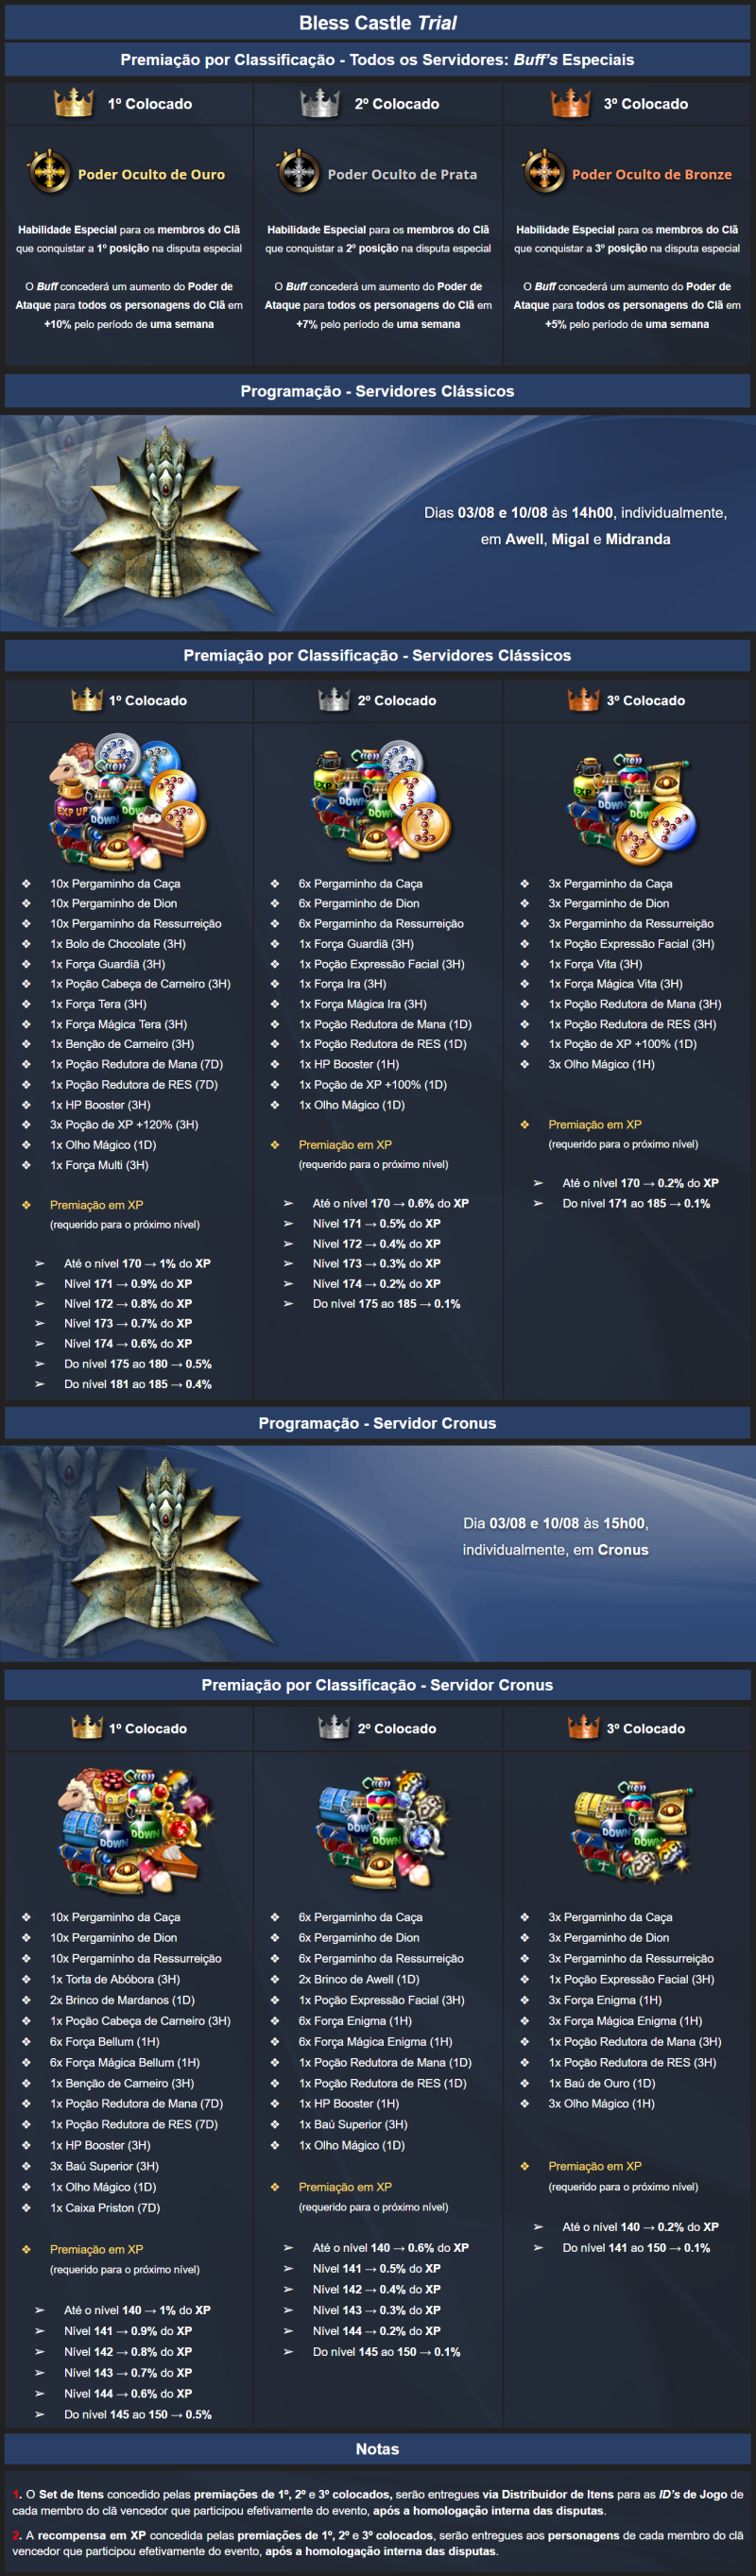This screenshot has height=2576, width=756.
Task: Select the 1x Bolo de Chocolate (3H) item
Action: point(118,943)
